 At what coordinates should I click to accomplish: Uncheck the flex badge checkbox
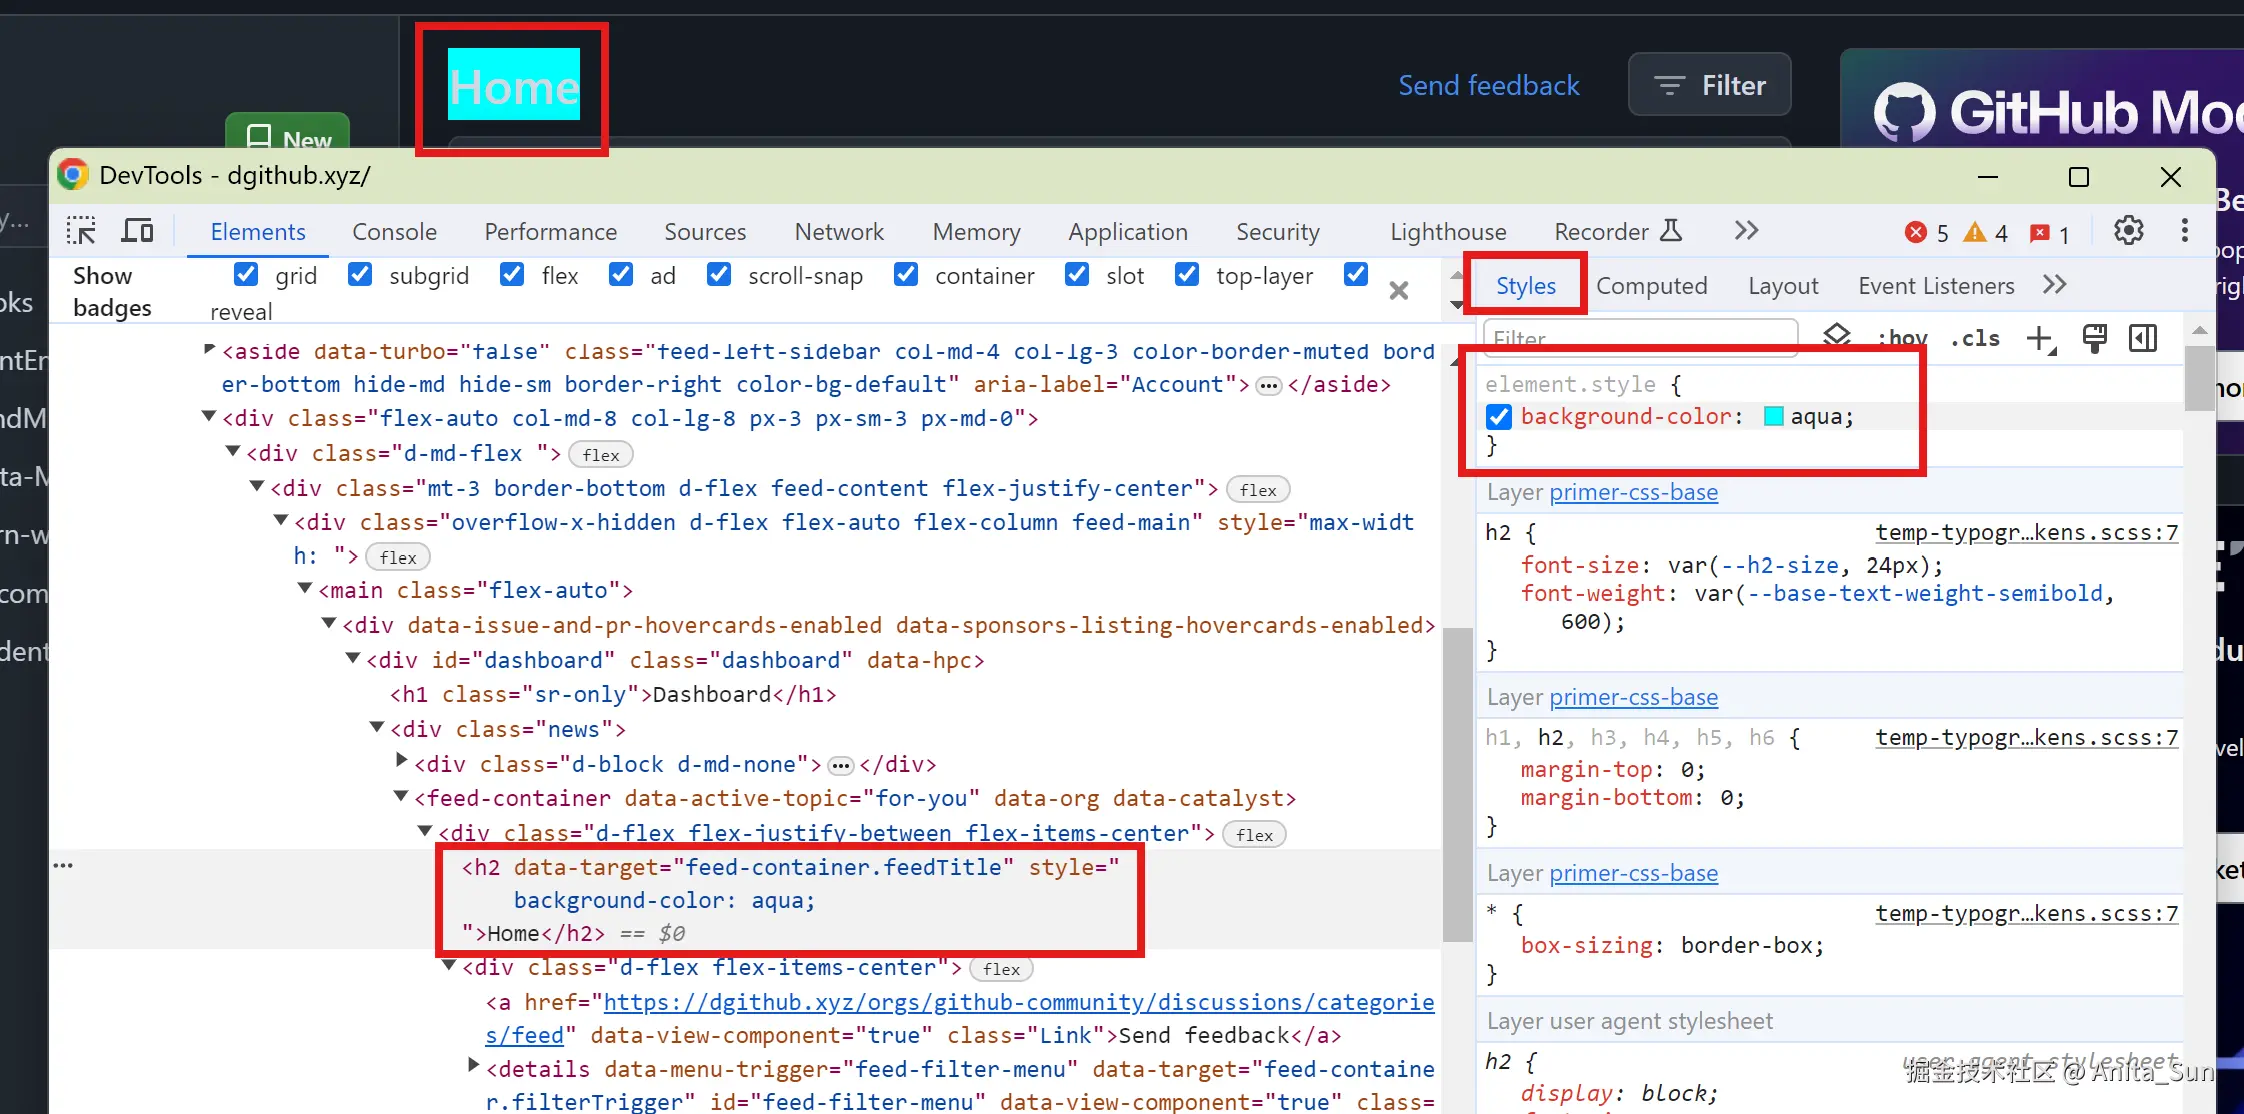point(512,275)
